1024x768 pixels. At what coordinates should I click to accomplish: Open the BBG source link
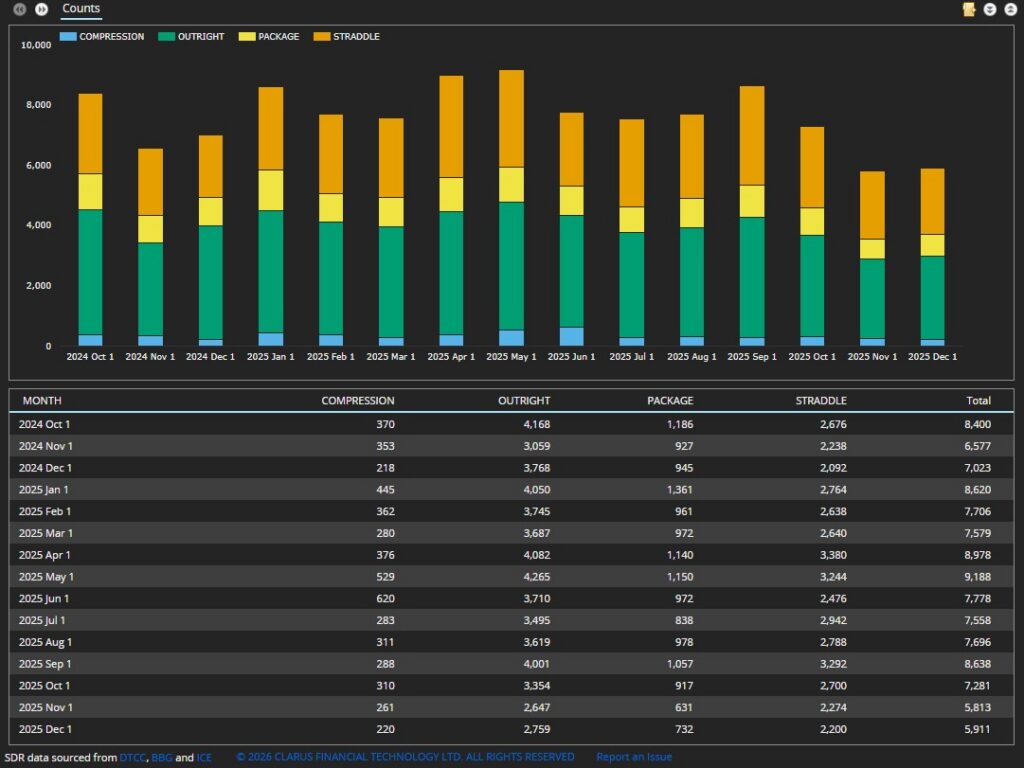(x=161, y=758)
